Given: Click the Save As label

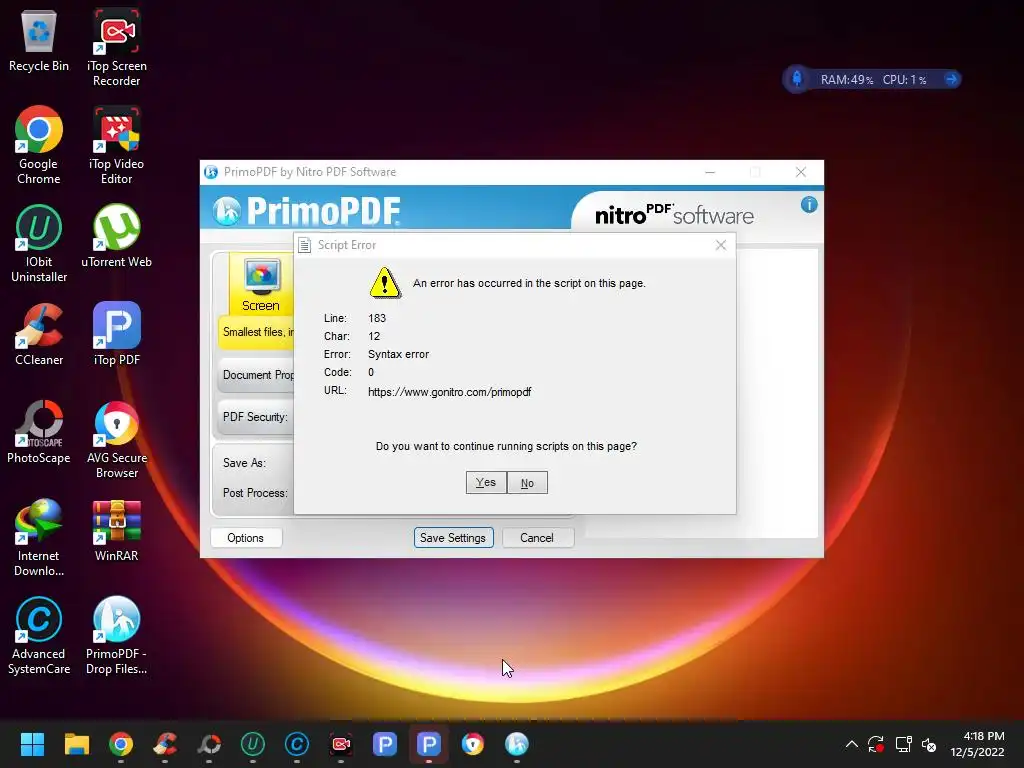Looking at the screenshot, I should pos(244,462).
